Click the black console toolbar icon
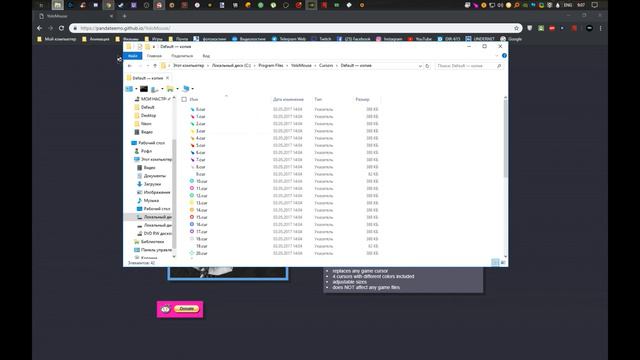This screenshot has width=640, height=360. (x=144, y=89)
